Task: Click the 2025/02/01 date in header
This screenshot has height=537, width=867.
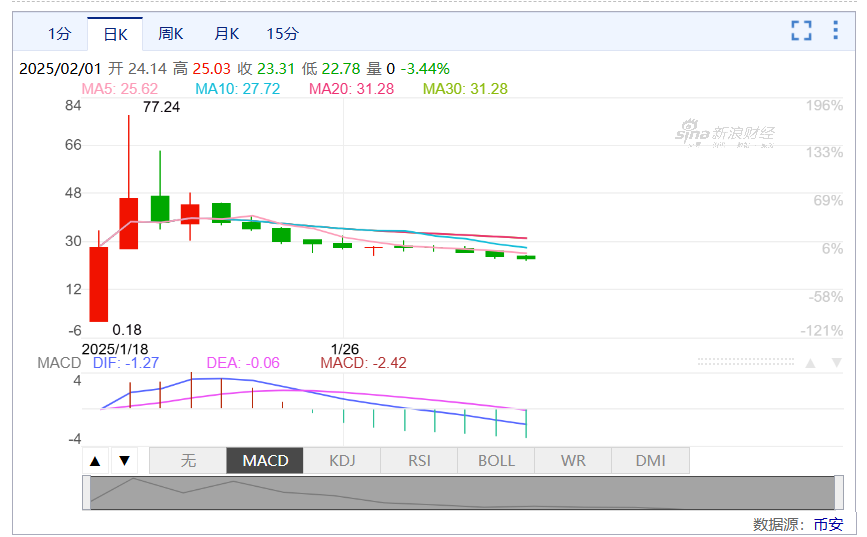Action: [60, 69]
